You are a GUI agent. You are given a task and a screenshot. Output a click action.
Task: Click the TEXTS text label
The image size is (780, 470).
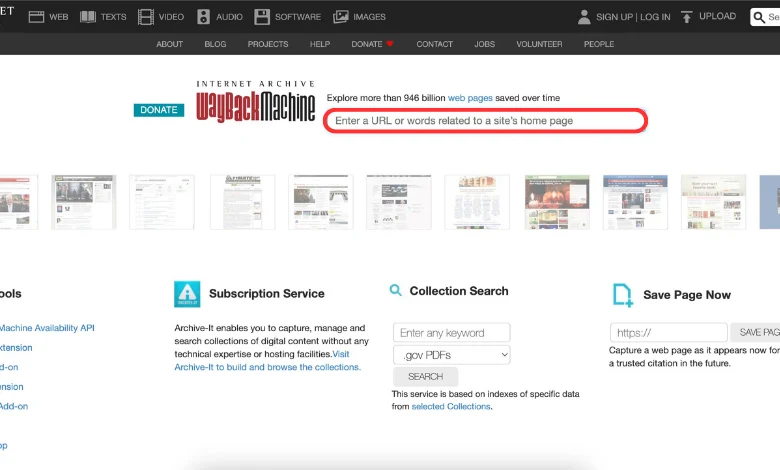coord(113,17)
